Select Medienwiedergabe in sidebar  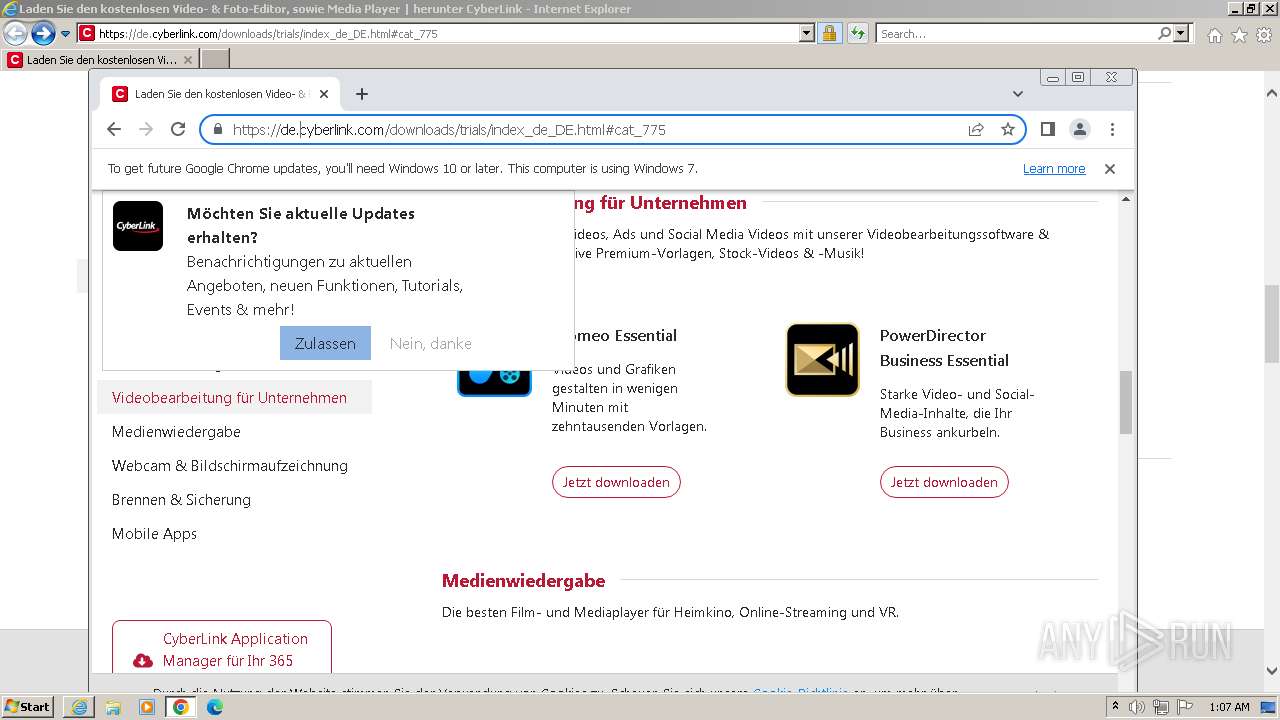[176, 432]
